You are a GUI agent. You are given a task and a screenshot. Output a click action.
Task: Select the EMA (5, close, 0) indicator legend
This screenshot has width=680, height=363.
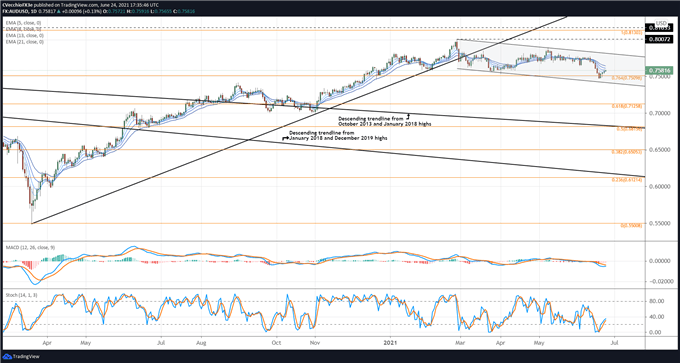coord(24,23)
